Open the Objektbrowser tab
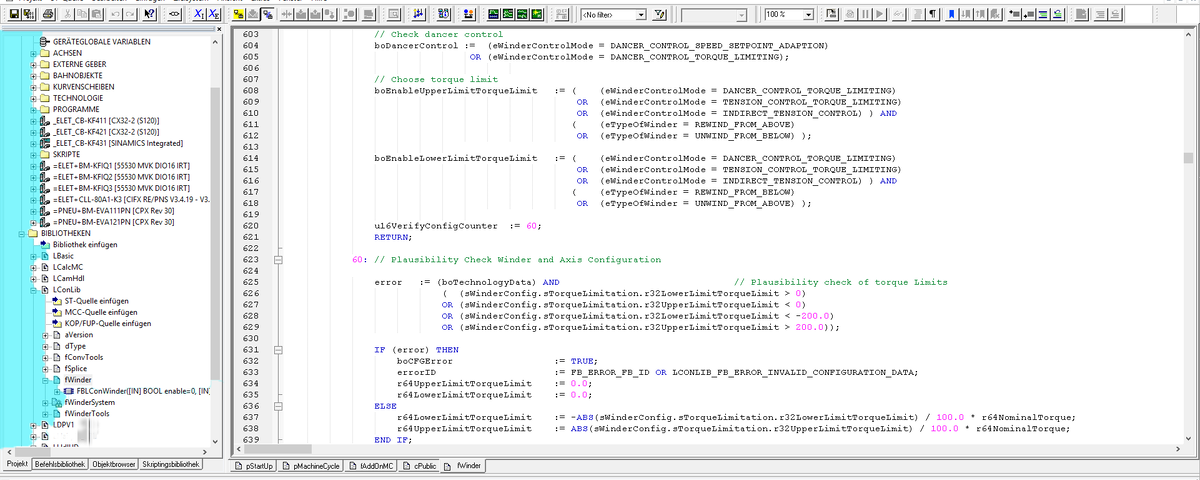The width and height of the screenshot is (1200, 480). pyautogui.click(x=113, y=465)
